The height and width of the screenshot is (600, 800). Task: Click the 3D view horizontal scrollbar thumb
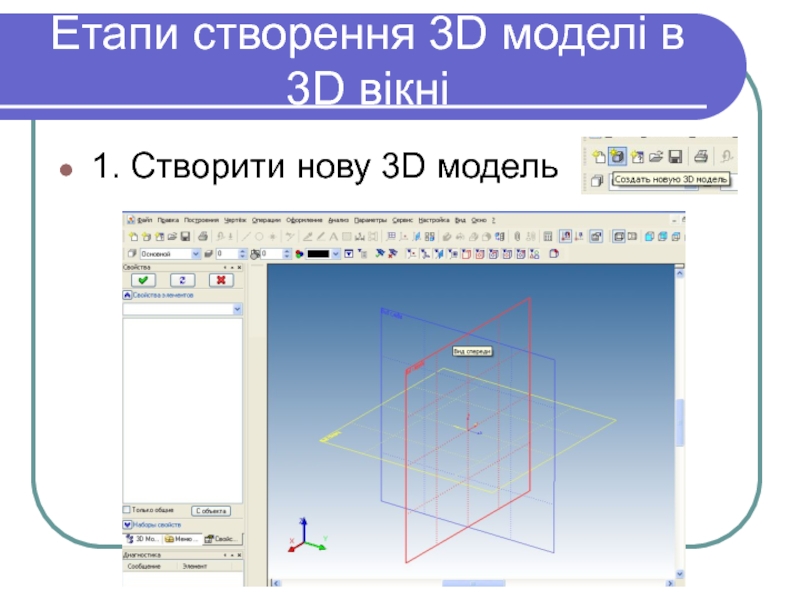[473, 583]
